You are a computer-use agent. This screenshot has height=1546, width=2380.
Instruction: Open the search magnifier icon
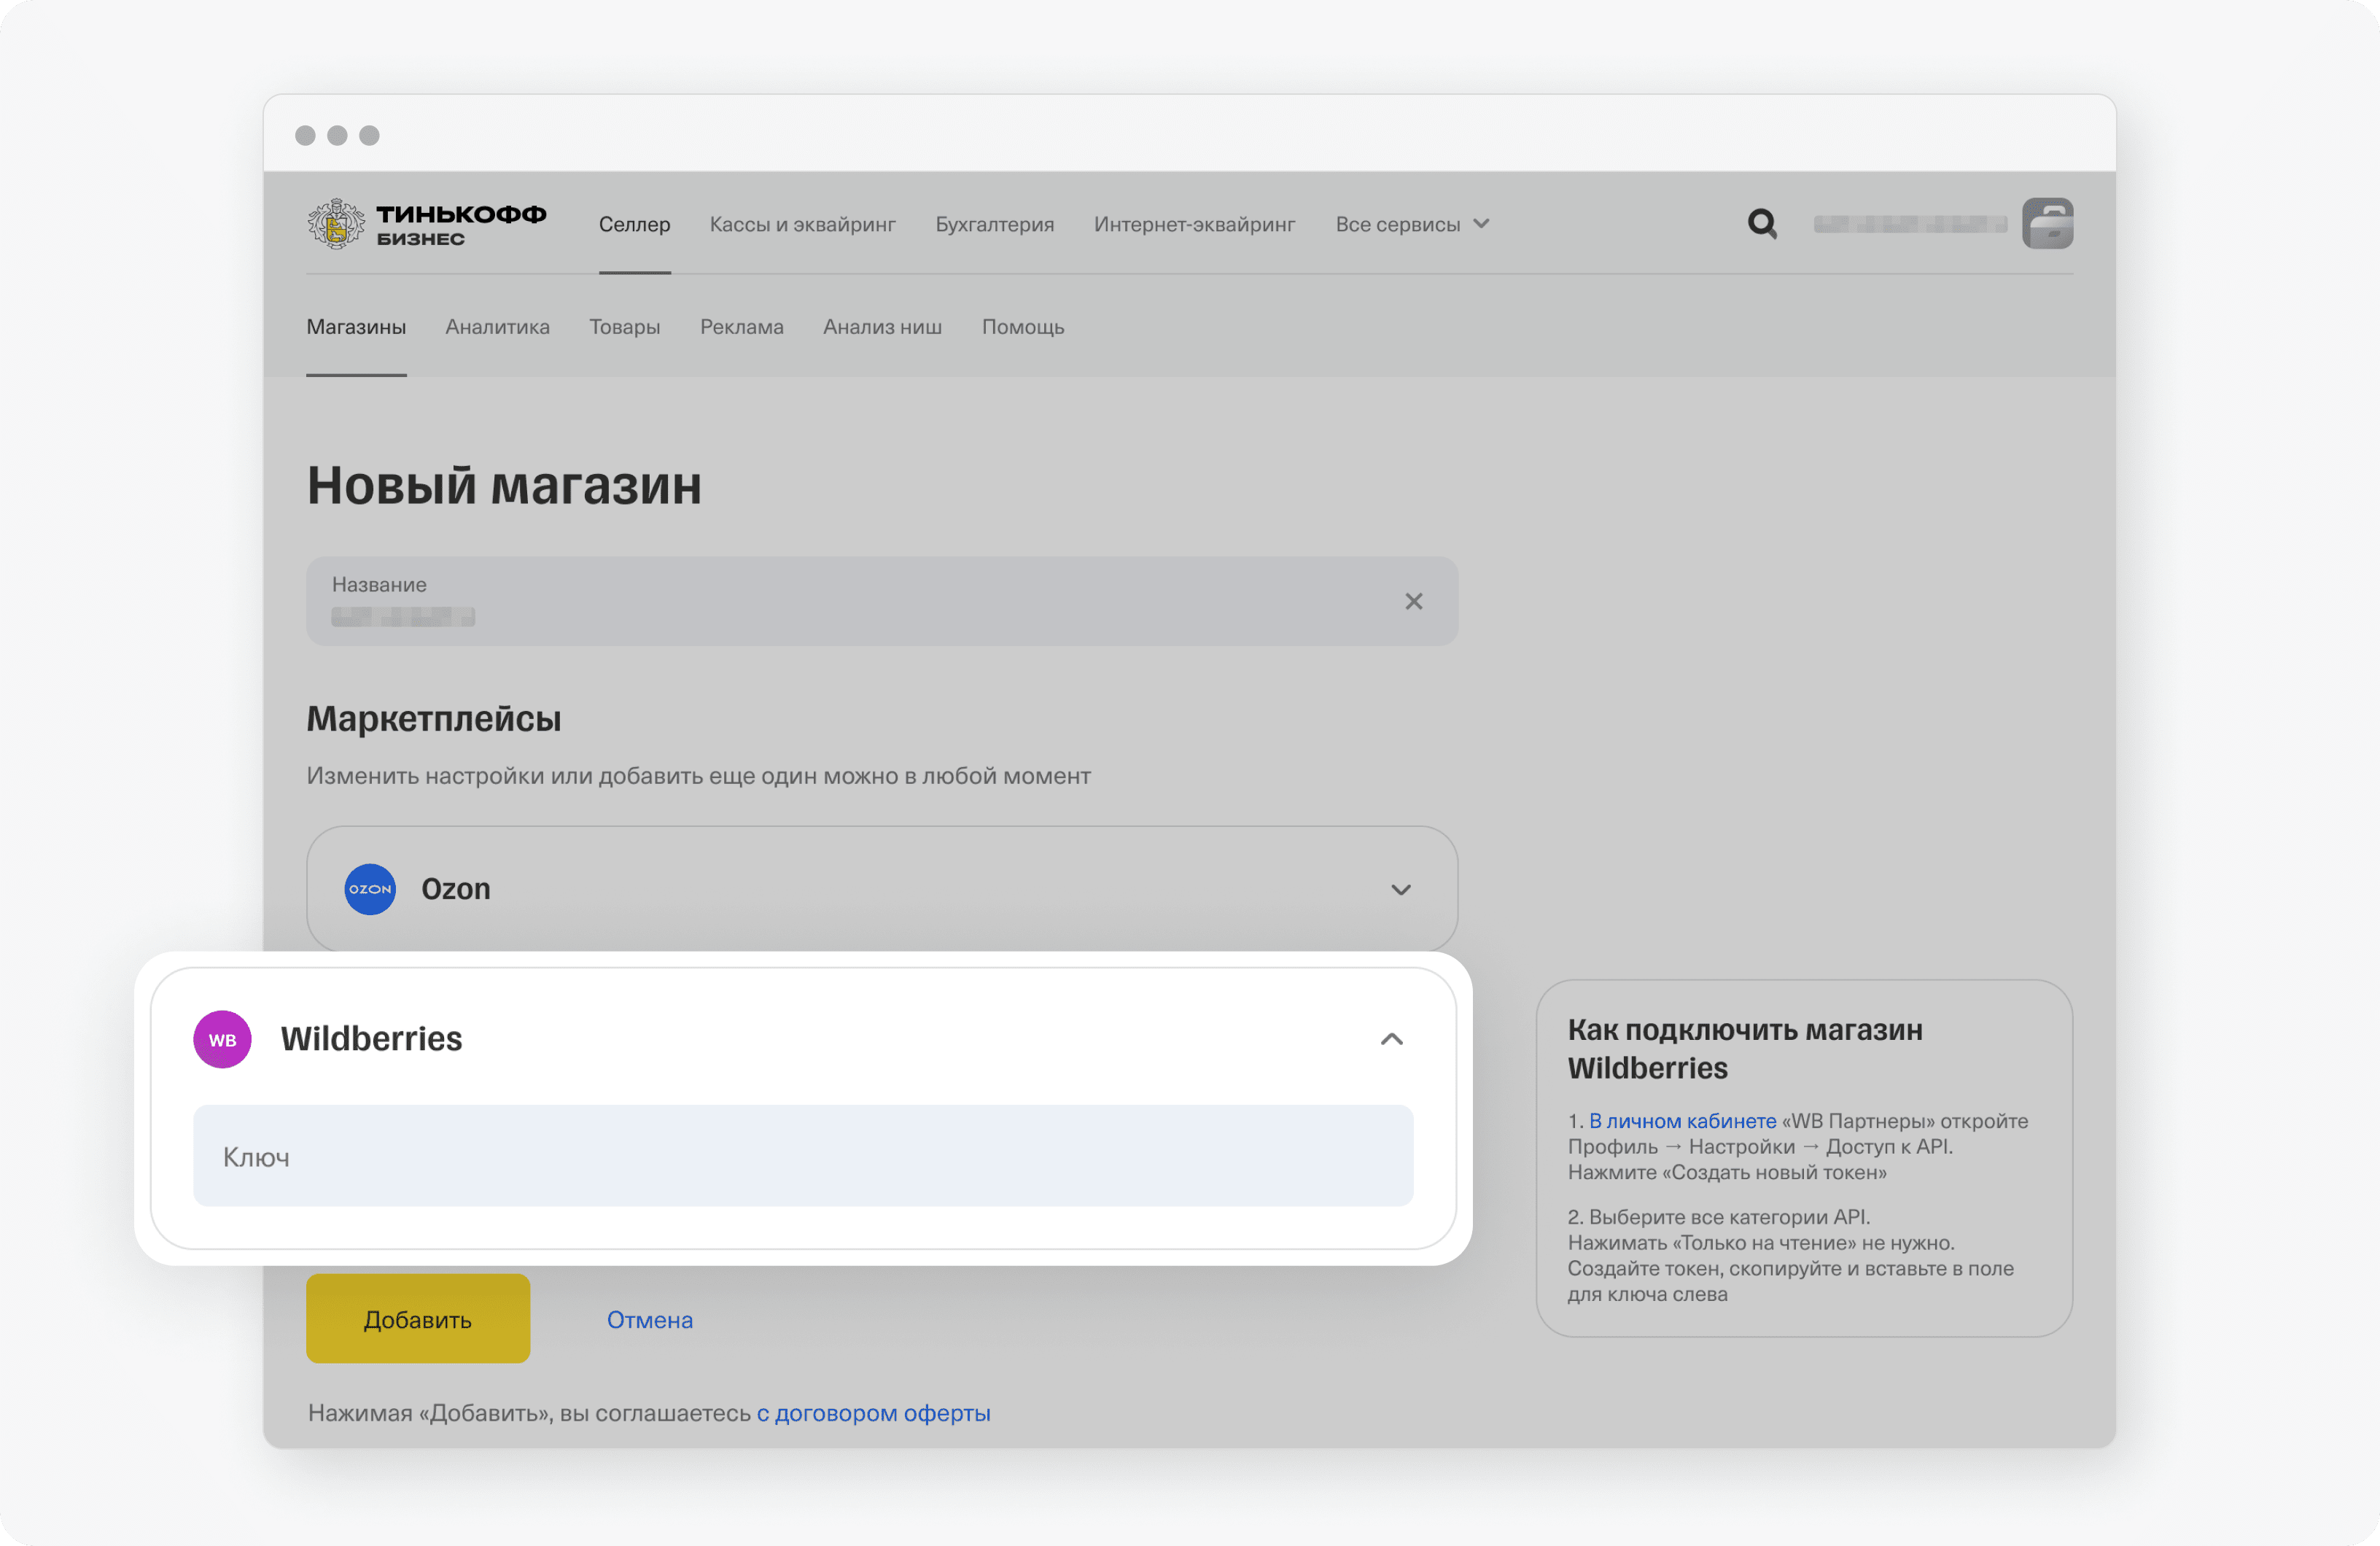(1762, 223)
